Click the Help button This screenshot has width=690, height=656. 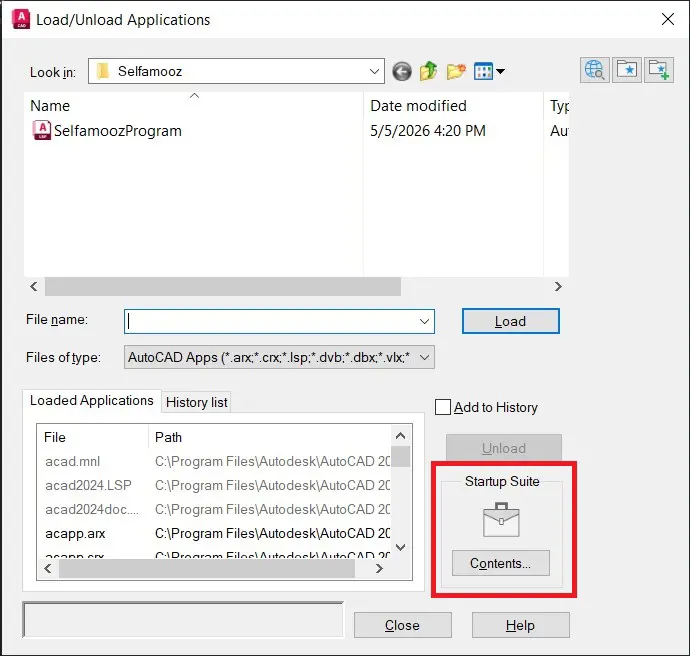pyautogui.click(x=521, y=625)
